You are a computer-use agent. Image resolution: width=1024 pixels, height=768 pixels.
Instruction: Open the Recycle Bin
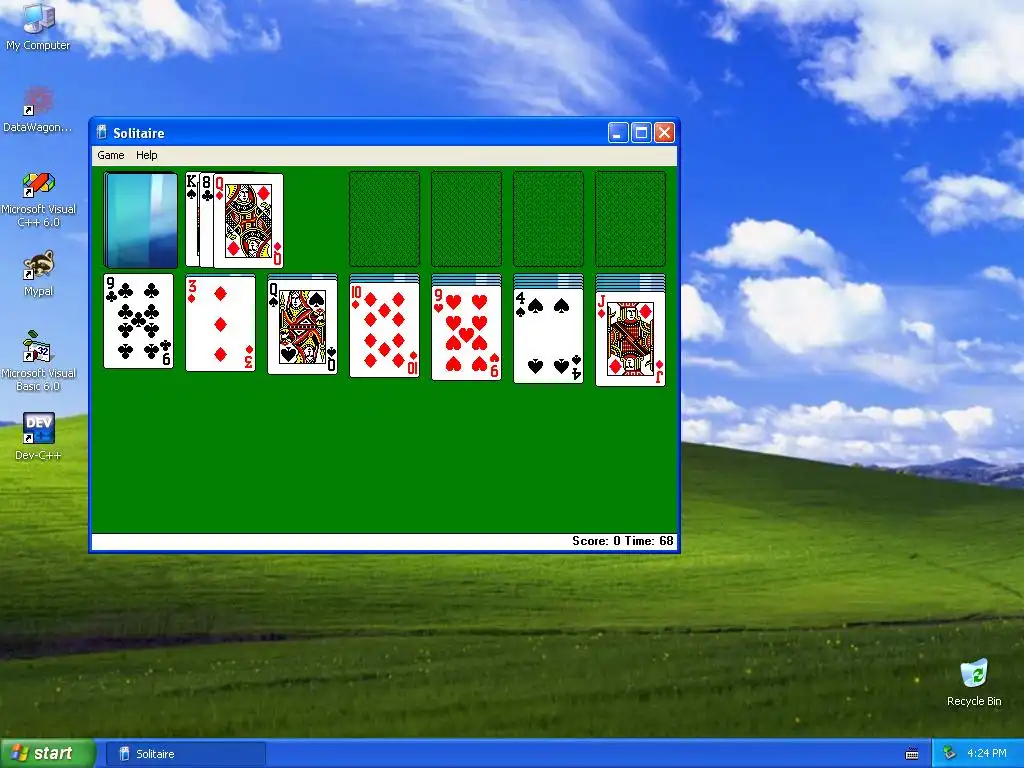click(974, 683)
